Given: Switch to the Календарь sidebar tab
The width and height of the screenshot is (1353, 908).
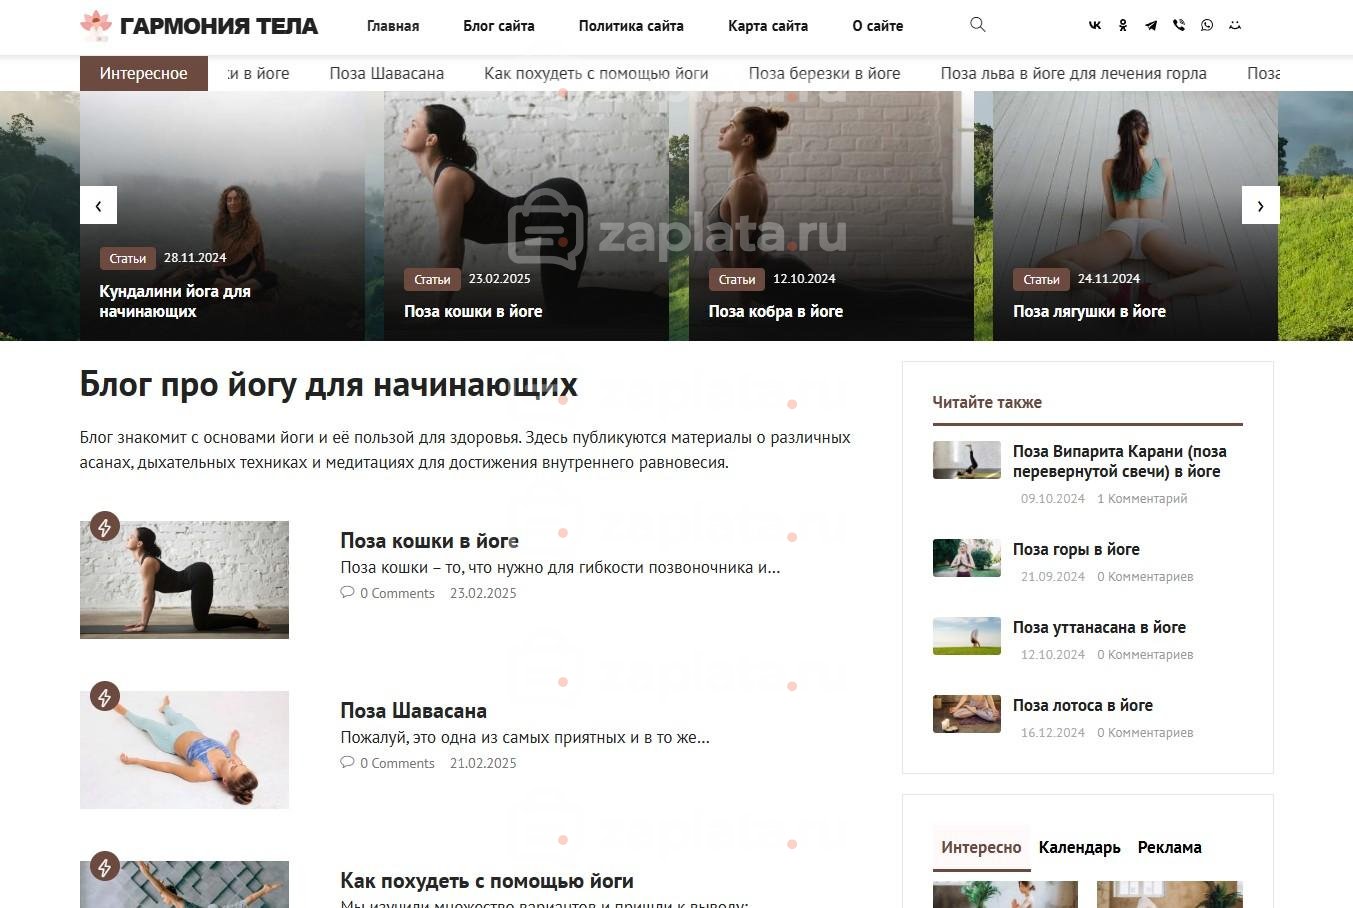Looking at the screenshot, I should click(1079, 847).
